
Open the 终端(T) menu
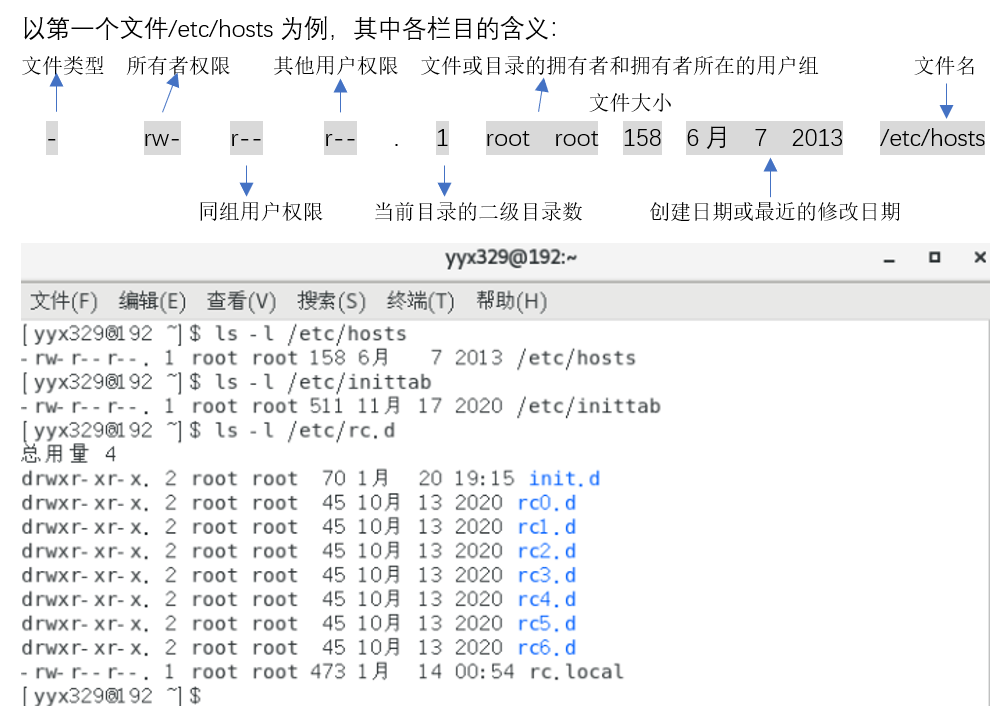[x=420, y=301]
